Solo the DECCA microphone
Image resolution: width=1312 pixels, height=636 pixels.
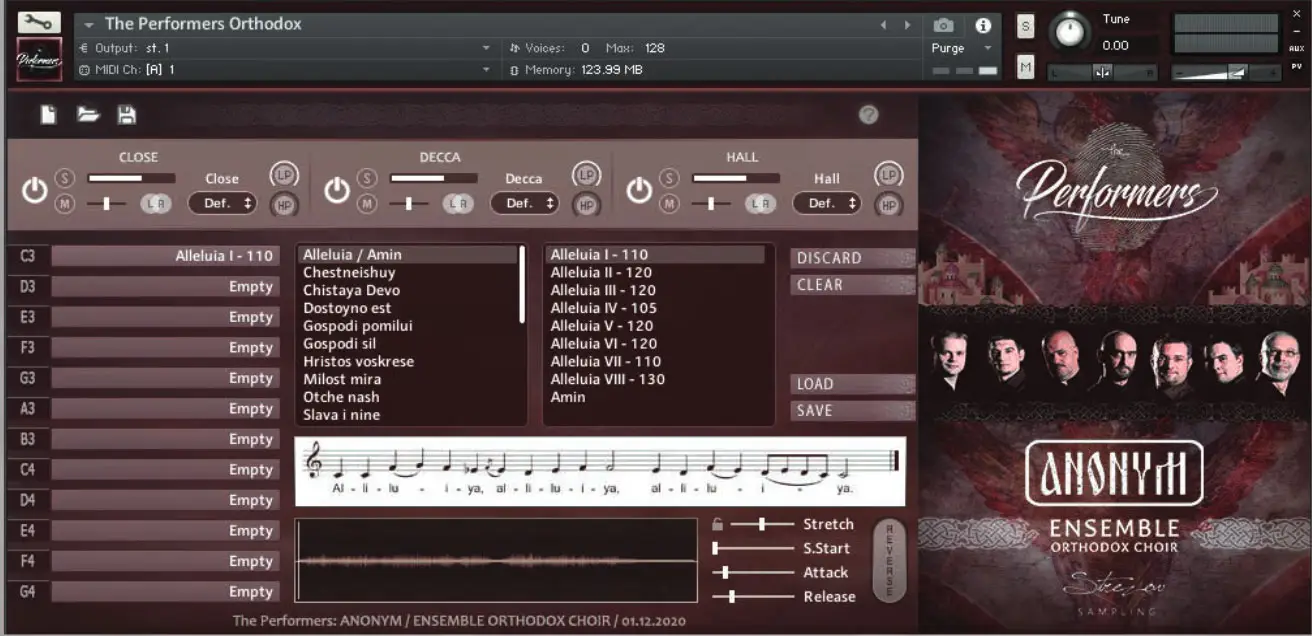367,178
